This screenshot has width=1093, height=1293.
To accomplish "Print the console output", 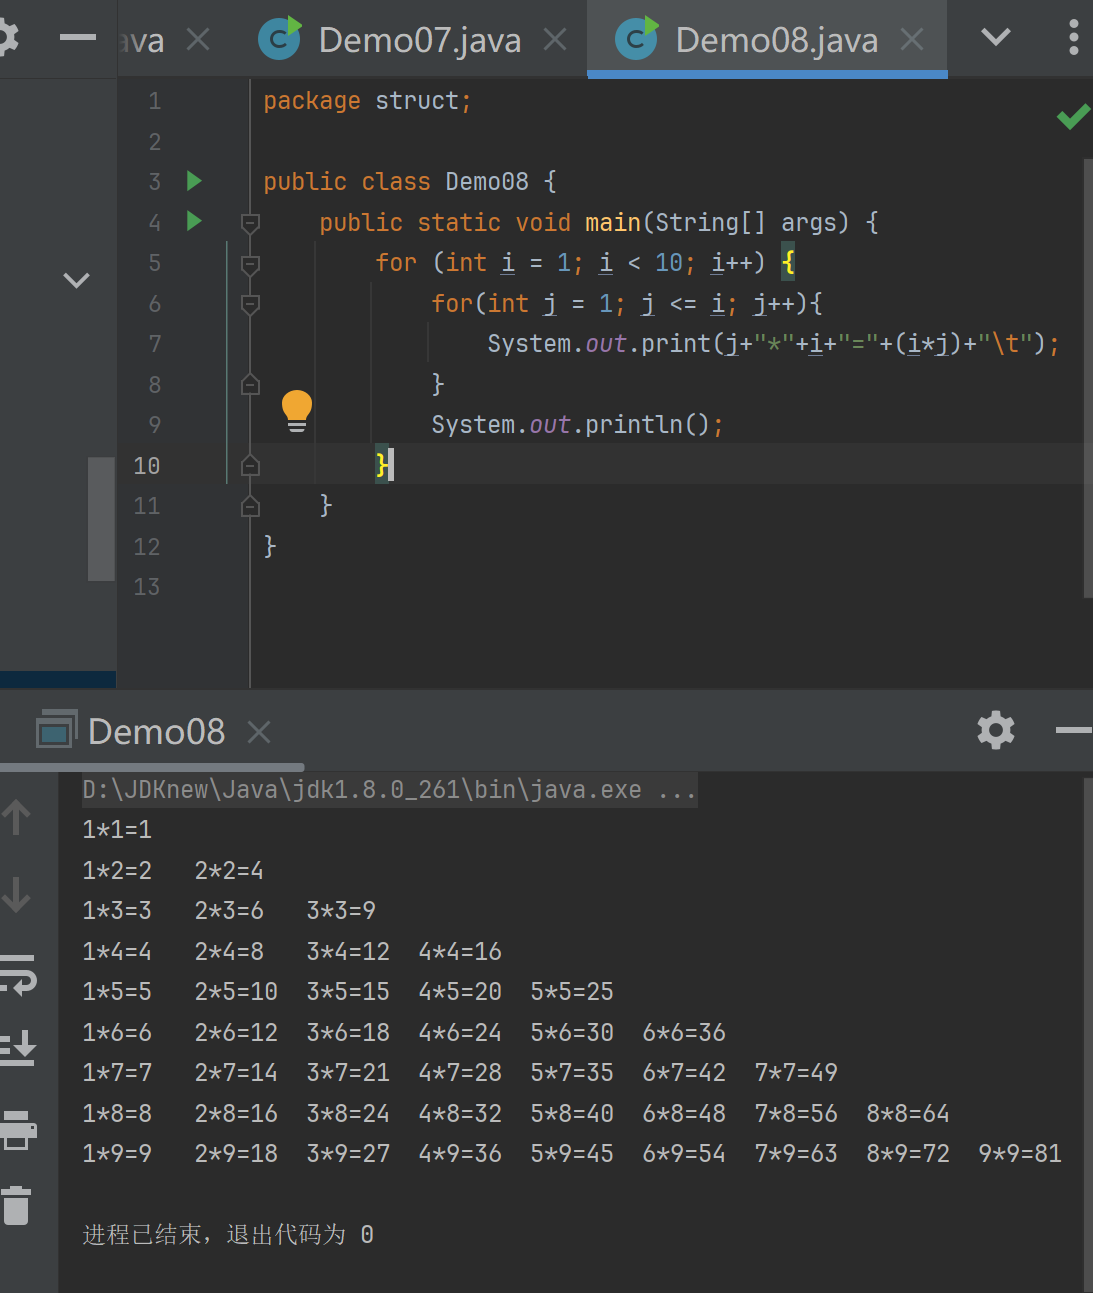I will click(17, 1130).
